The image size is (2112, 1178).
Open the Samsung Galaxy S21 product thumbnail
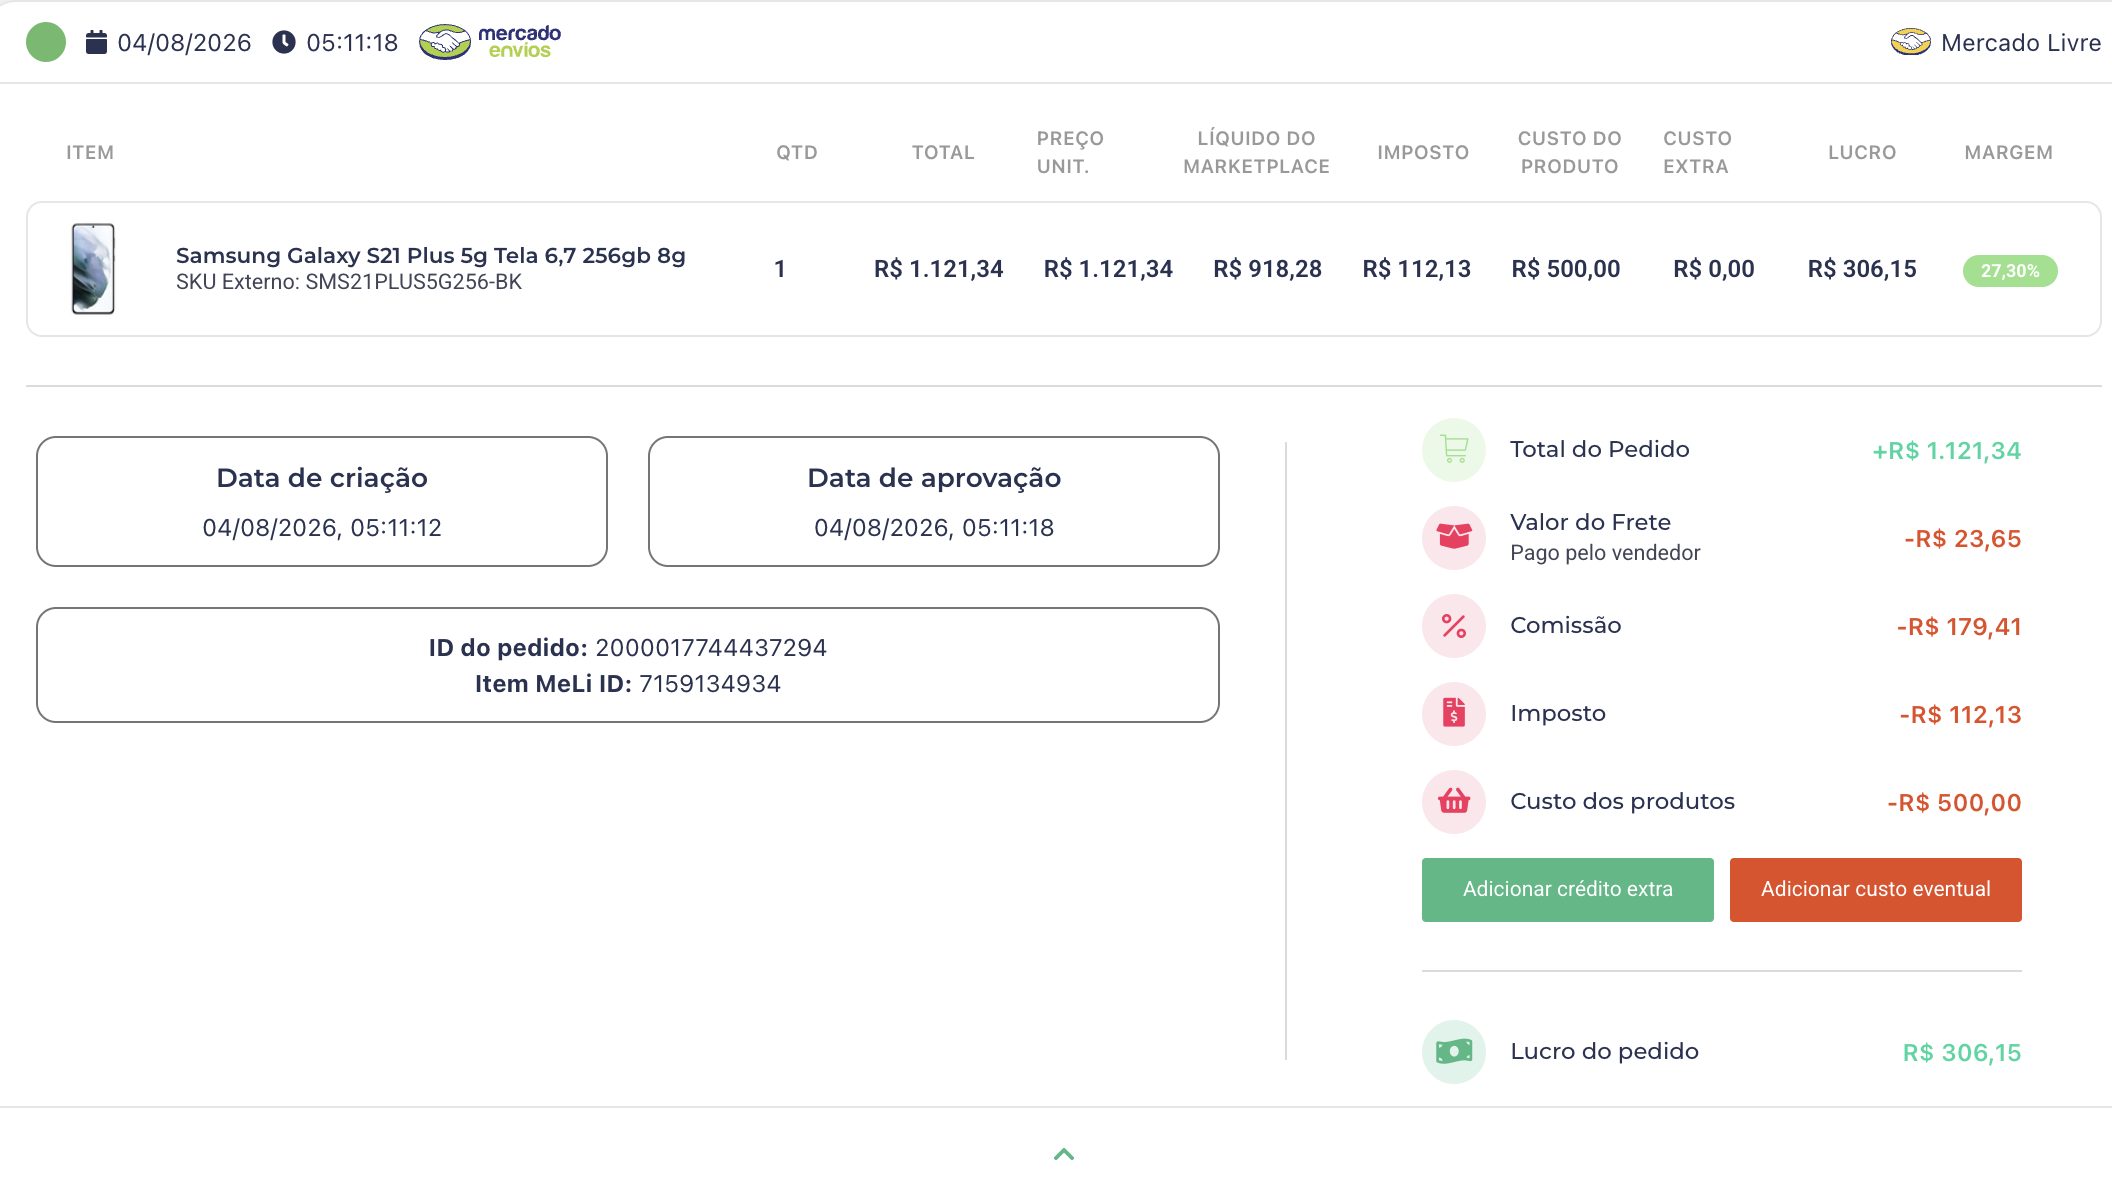click(x=93, y=269)
